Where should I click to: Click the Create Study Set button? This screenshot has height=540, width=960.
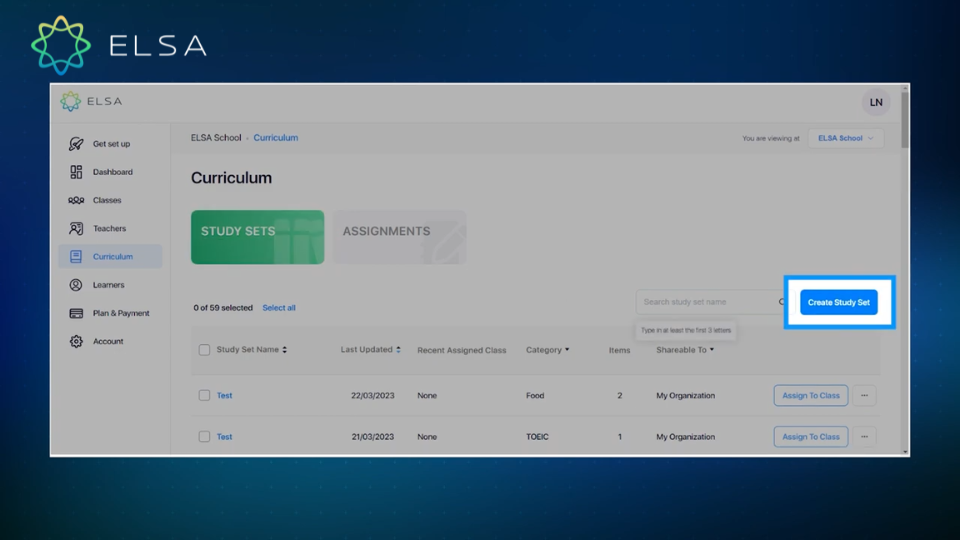point(839,302)
